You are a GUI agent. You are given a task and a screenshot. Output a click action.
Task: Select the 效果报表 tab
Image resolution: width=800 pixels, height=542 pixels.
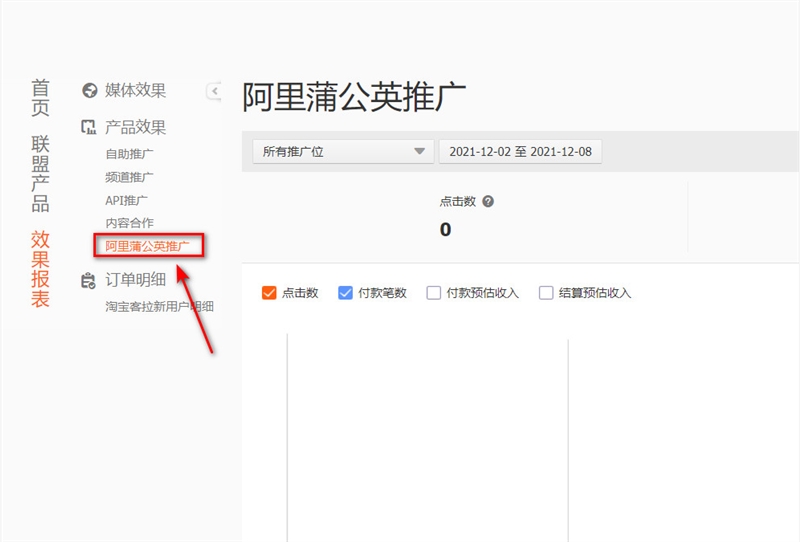click(x=40, y=269)
